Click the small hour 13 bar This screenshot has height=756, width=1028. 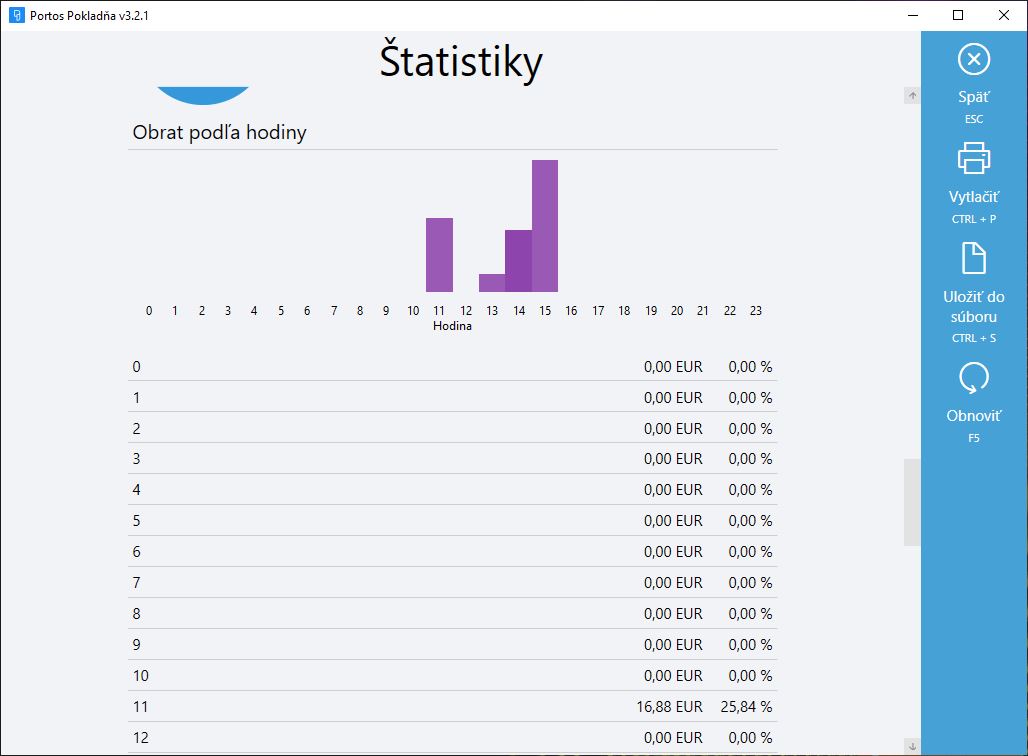point(492,283)
